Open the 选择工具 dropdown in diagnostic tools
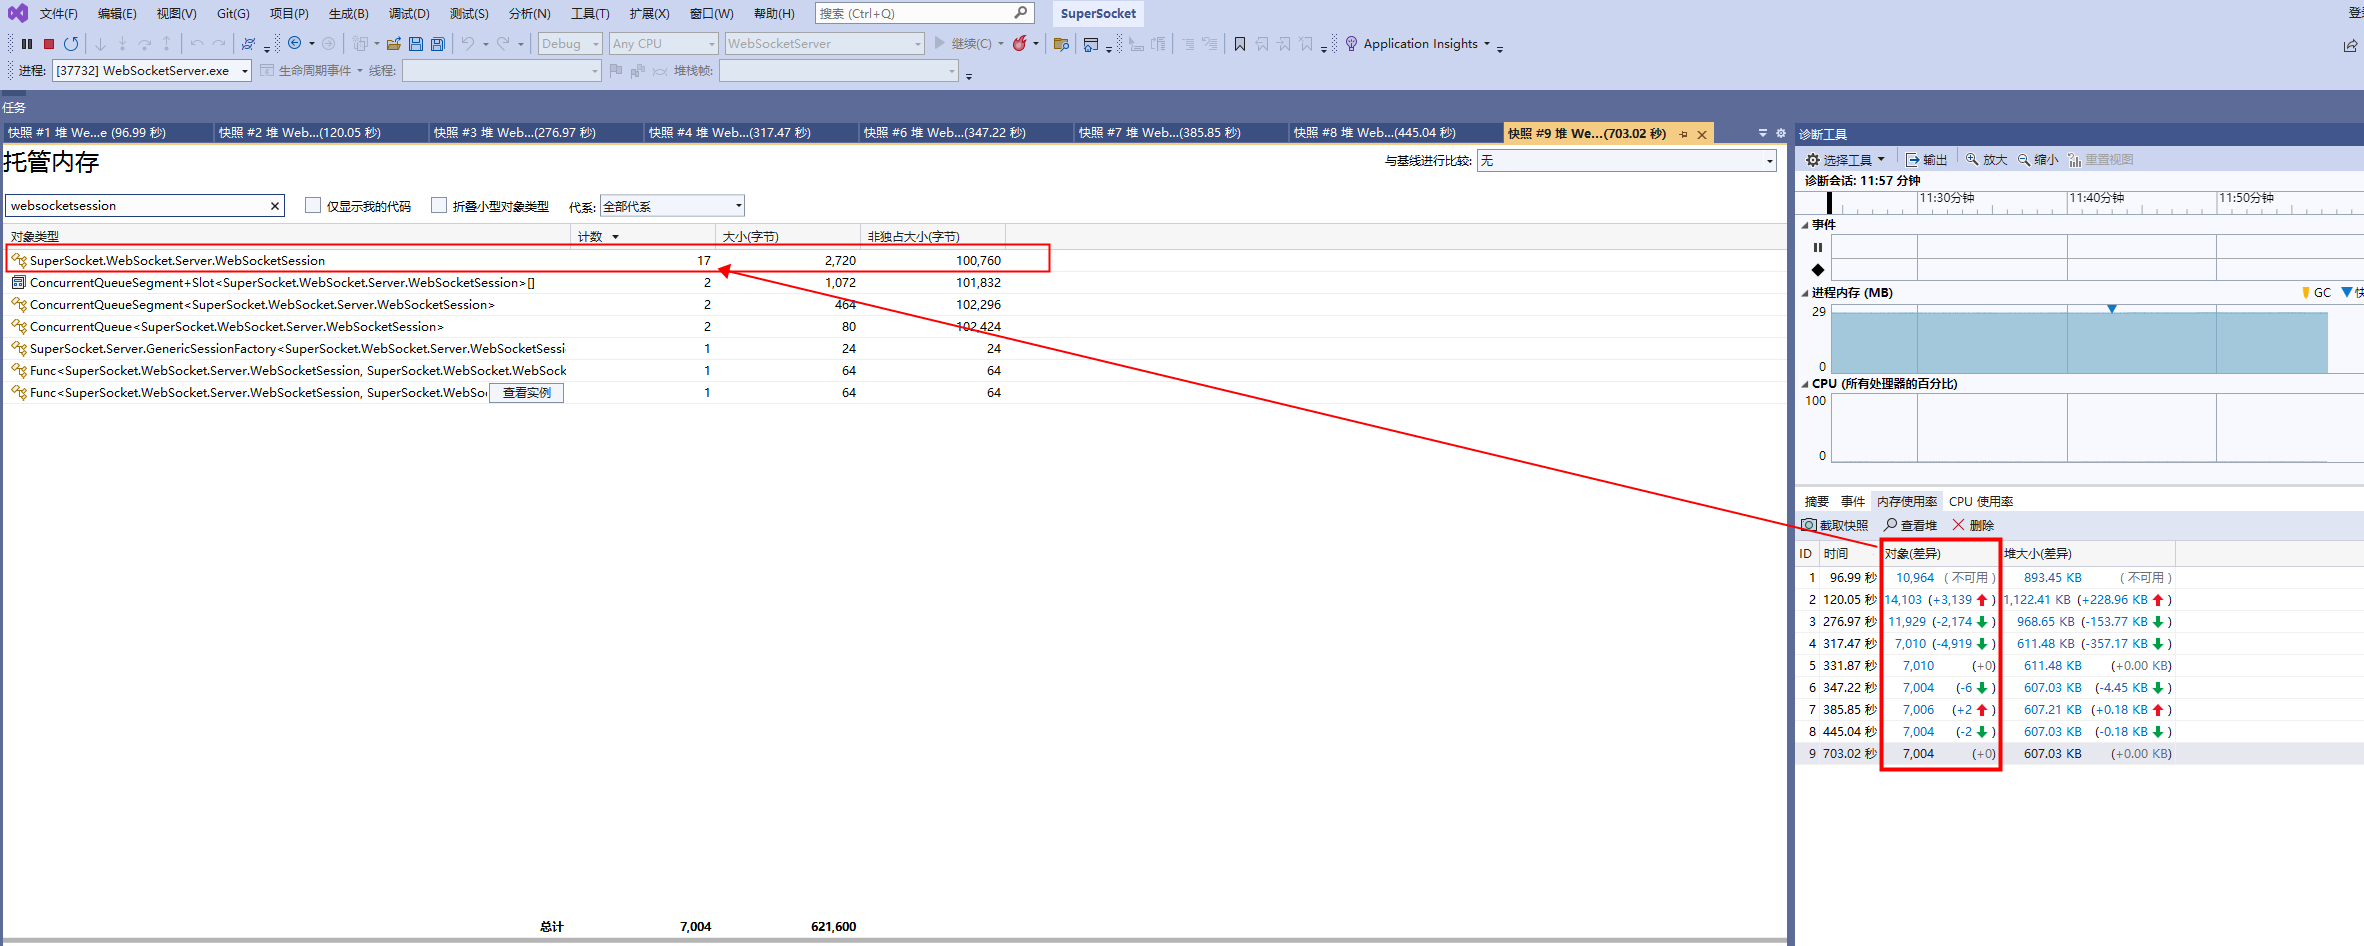This screenshot has height=946, width=2364. click(1845, 160)
